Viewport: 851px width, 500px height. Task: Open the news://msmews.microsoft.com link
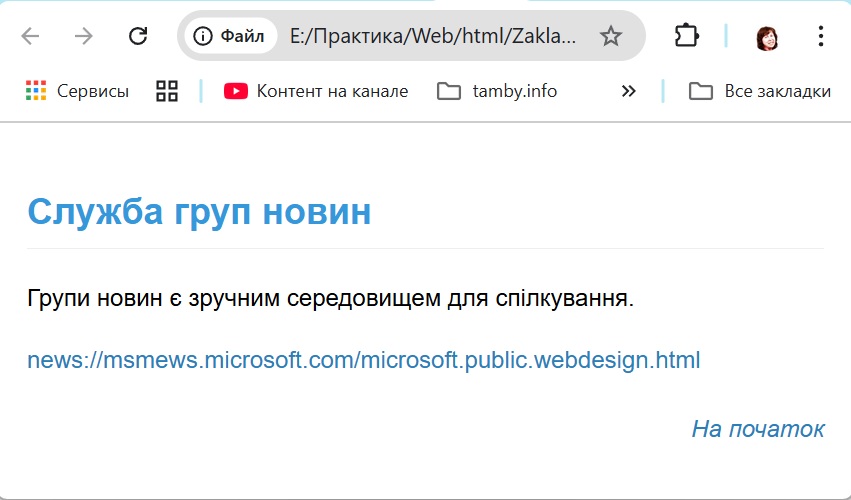pyautogui.click(x=363, y=360)
